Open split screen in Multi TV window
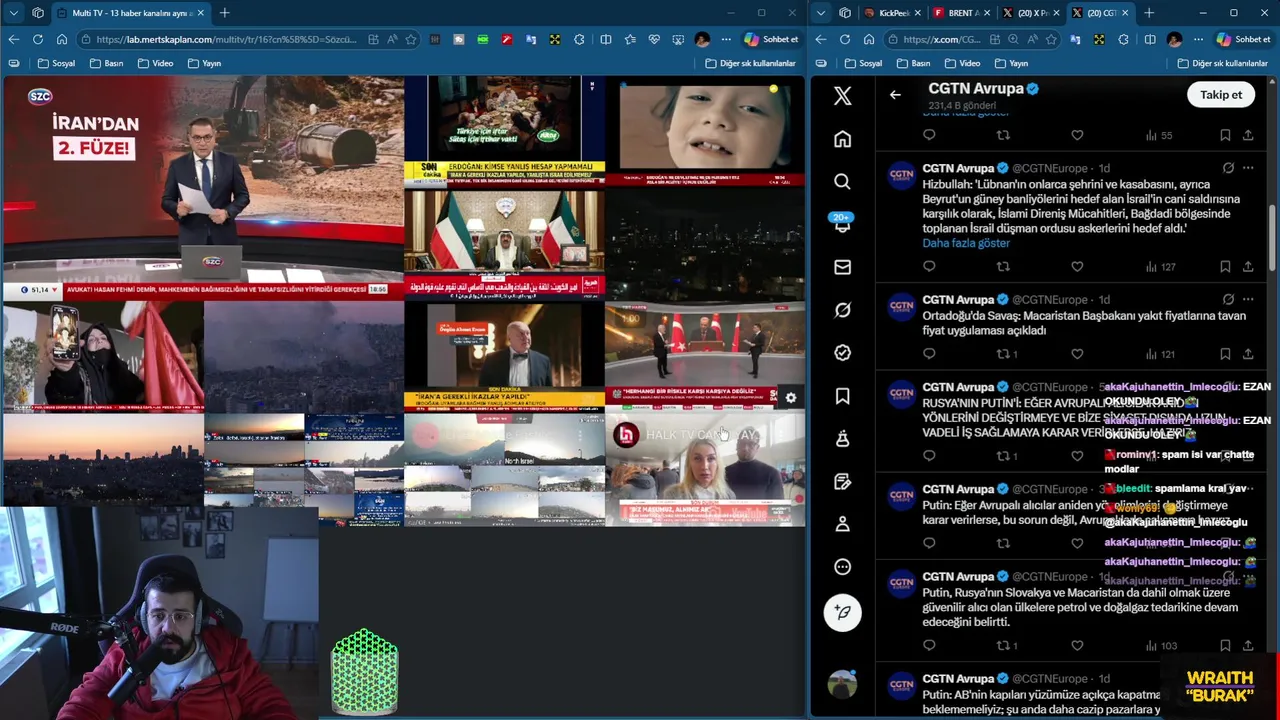 tap(605, 39)
